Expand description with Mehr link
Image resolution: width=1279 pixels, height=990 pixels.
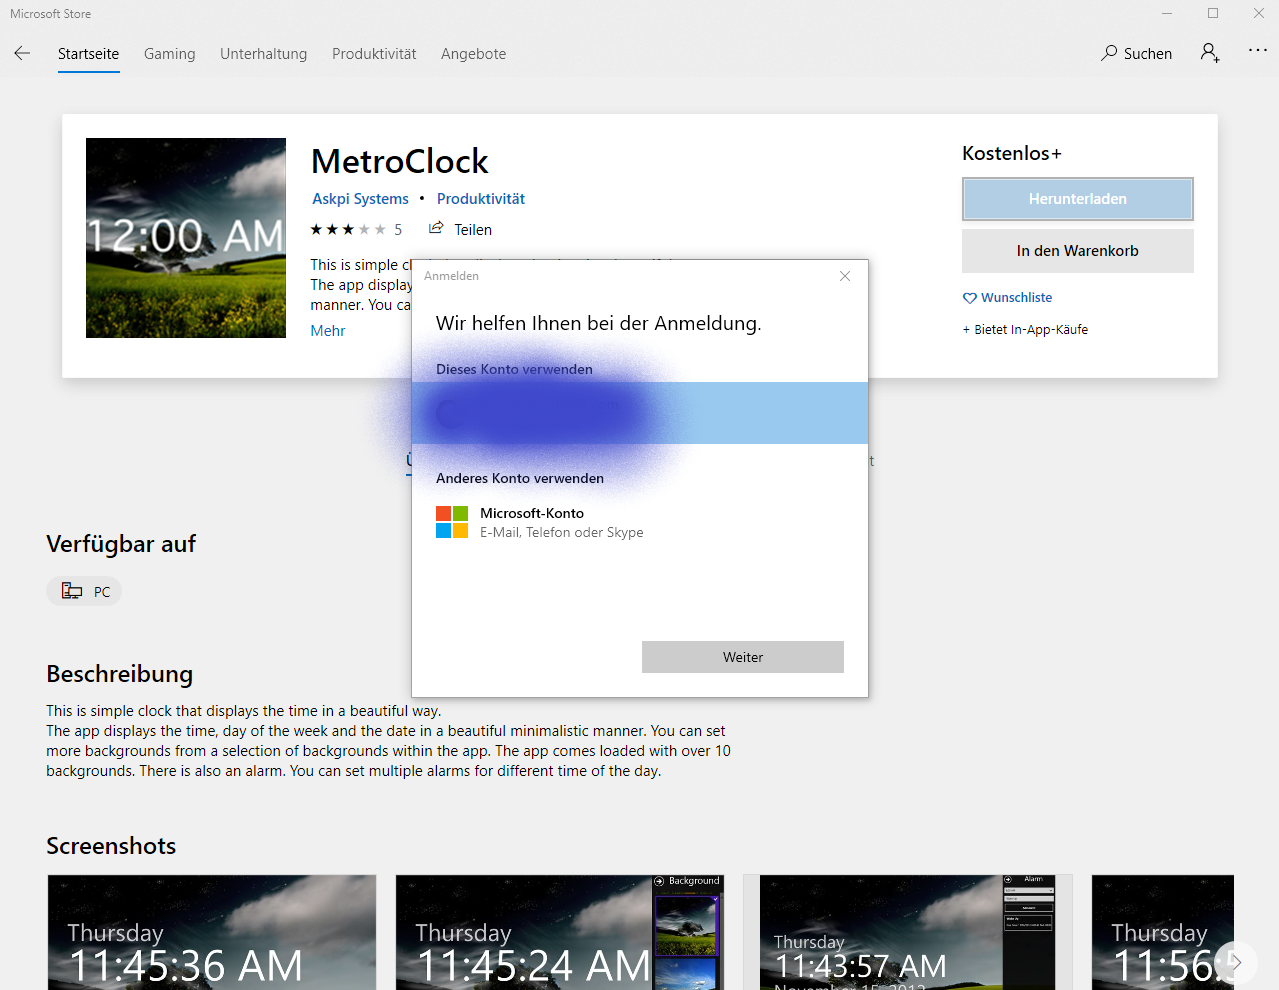(x=328, y=331)
